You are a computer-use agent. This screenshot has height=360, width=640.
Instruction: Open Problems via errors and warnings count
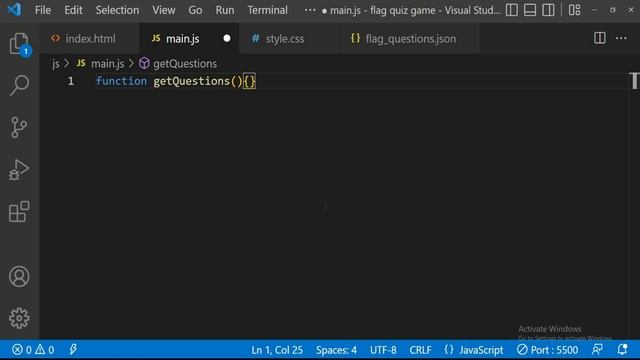click(x=33, y=350)
